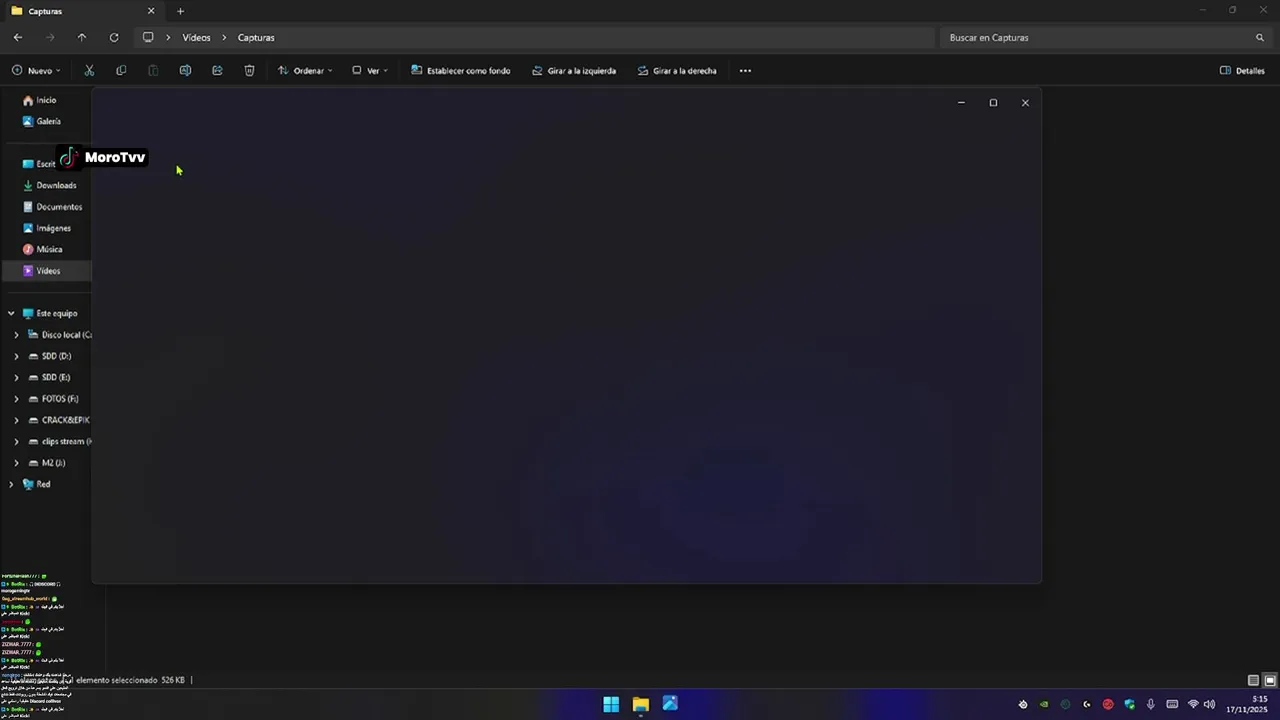Image resolution: width=1280 pixels, height=720 pixels.
Task: Open the Windows Start menu
Action: 611,704
